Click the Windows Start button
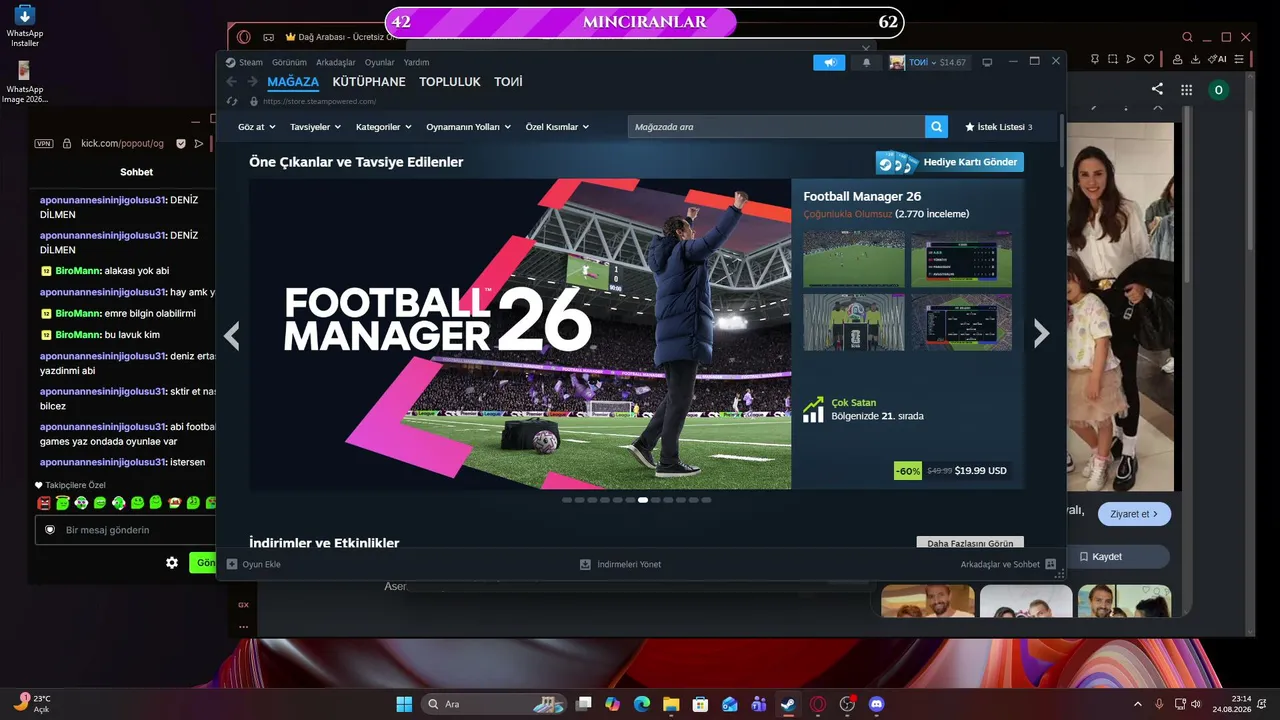The width and height of the screenshot is (1280, 720). [404, 704]
